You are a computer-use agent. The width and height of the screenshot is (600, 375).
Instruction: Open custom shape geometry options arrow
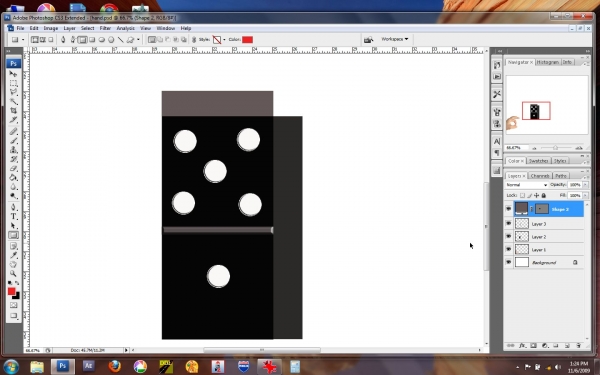pos(138,39)
